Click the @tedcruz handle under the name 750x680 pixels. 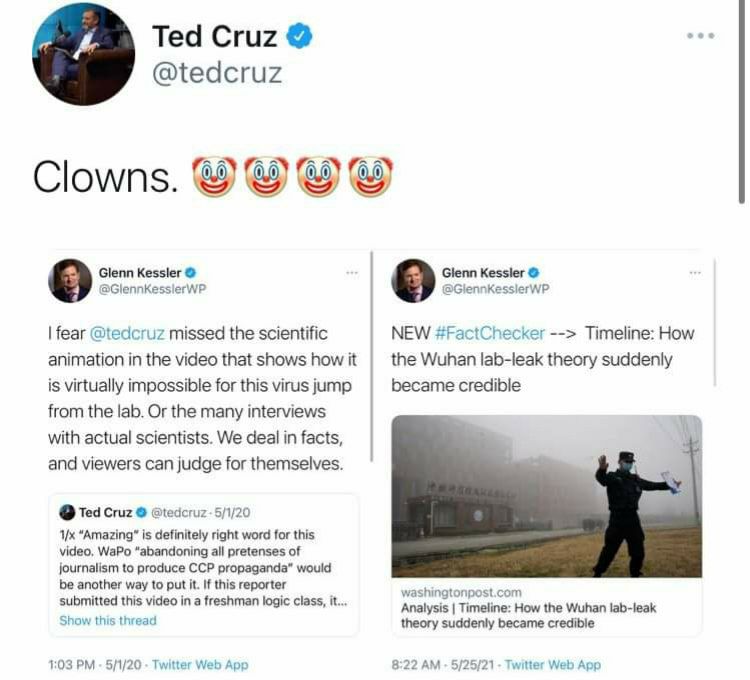coord(217,74)
